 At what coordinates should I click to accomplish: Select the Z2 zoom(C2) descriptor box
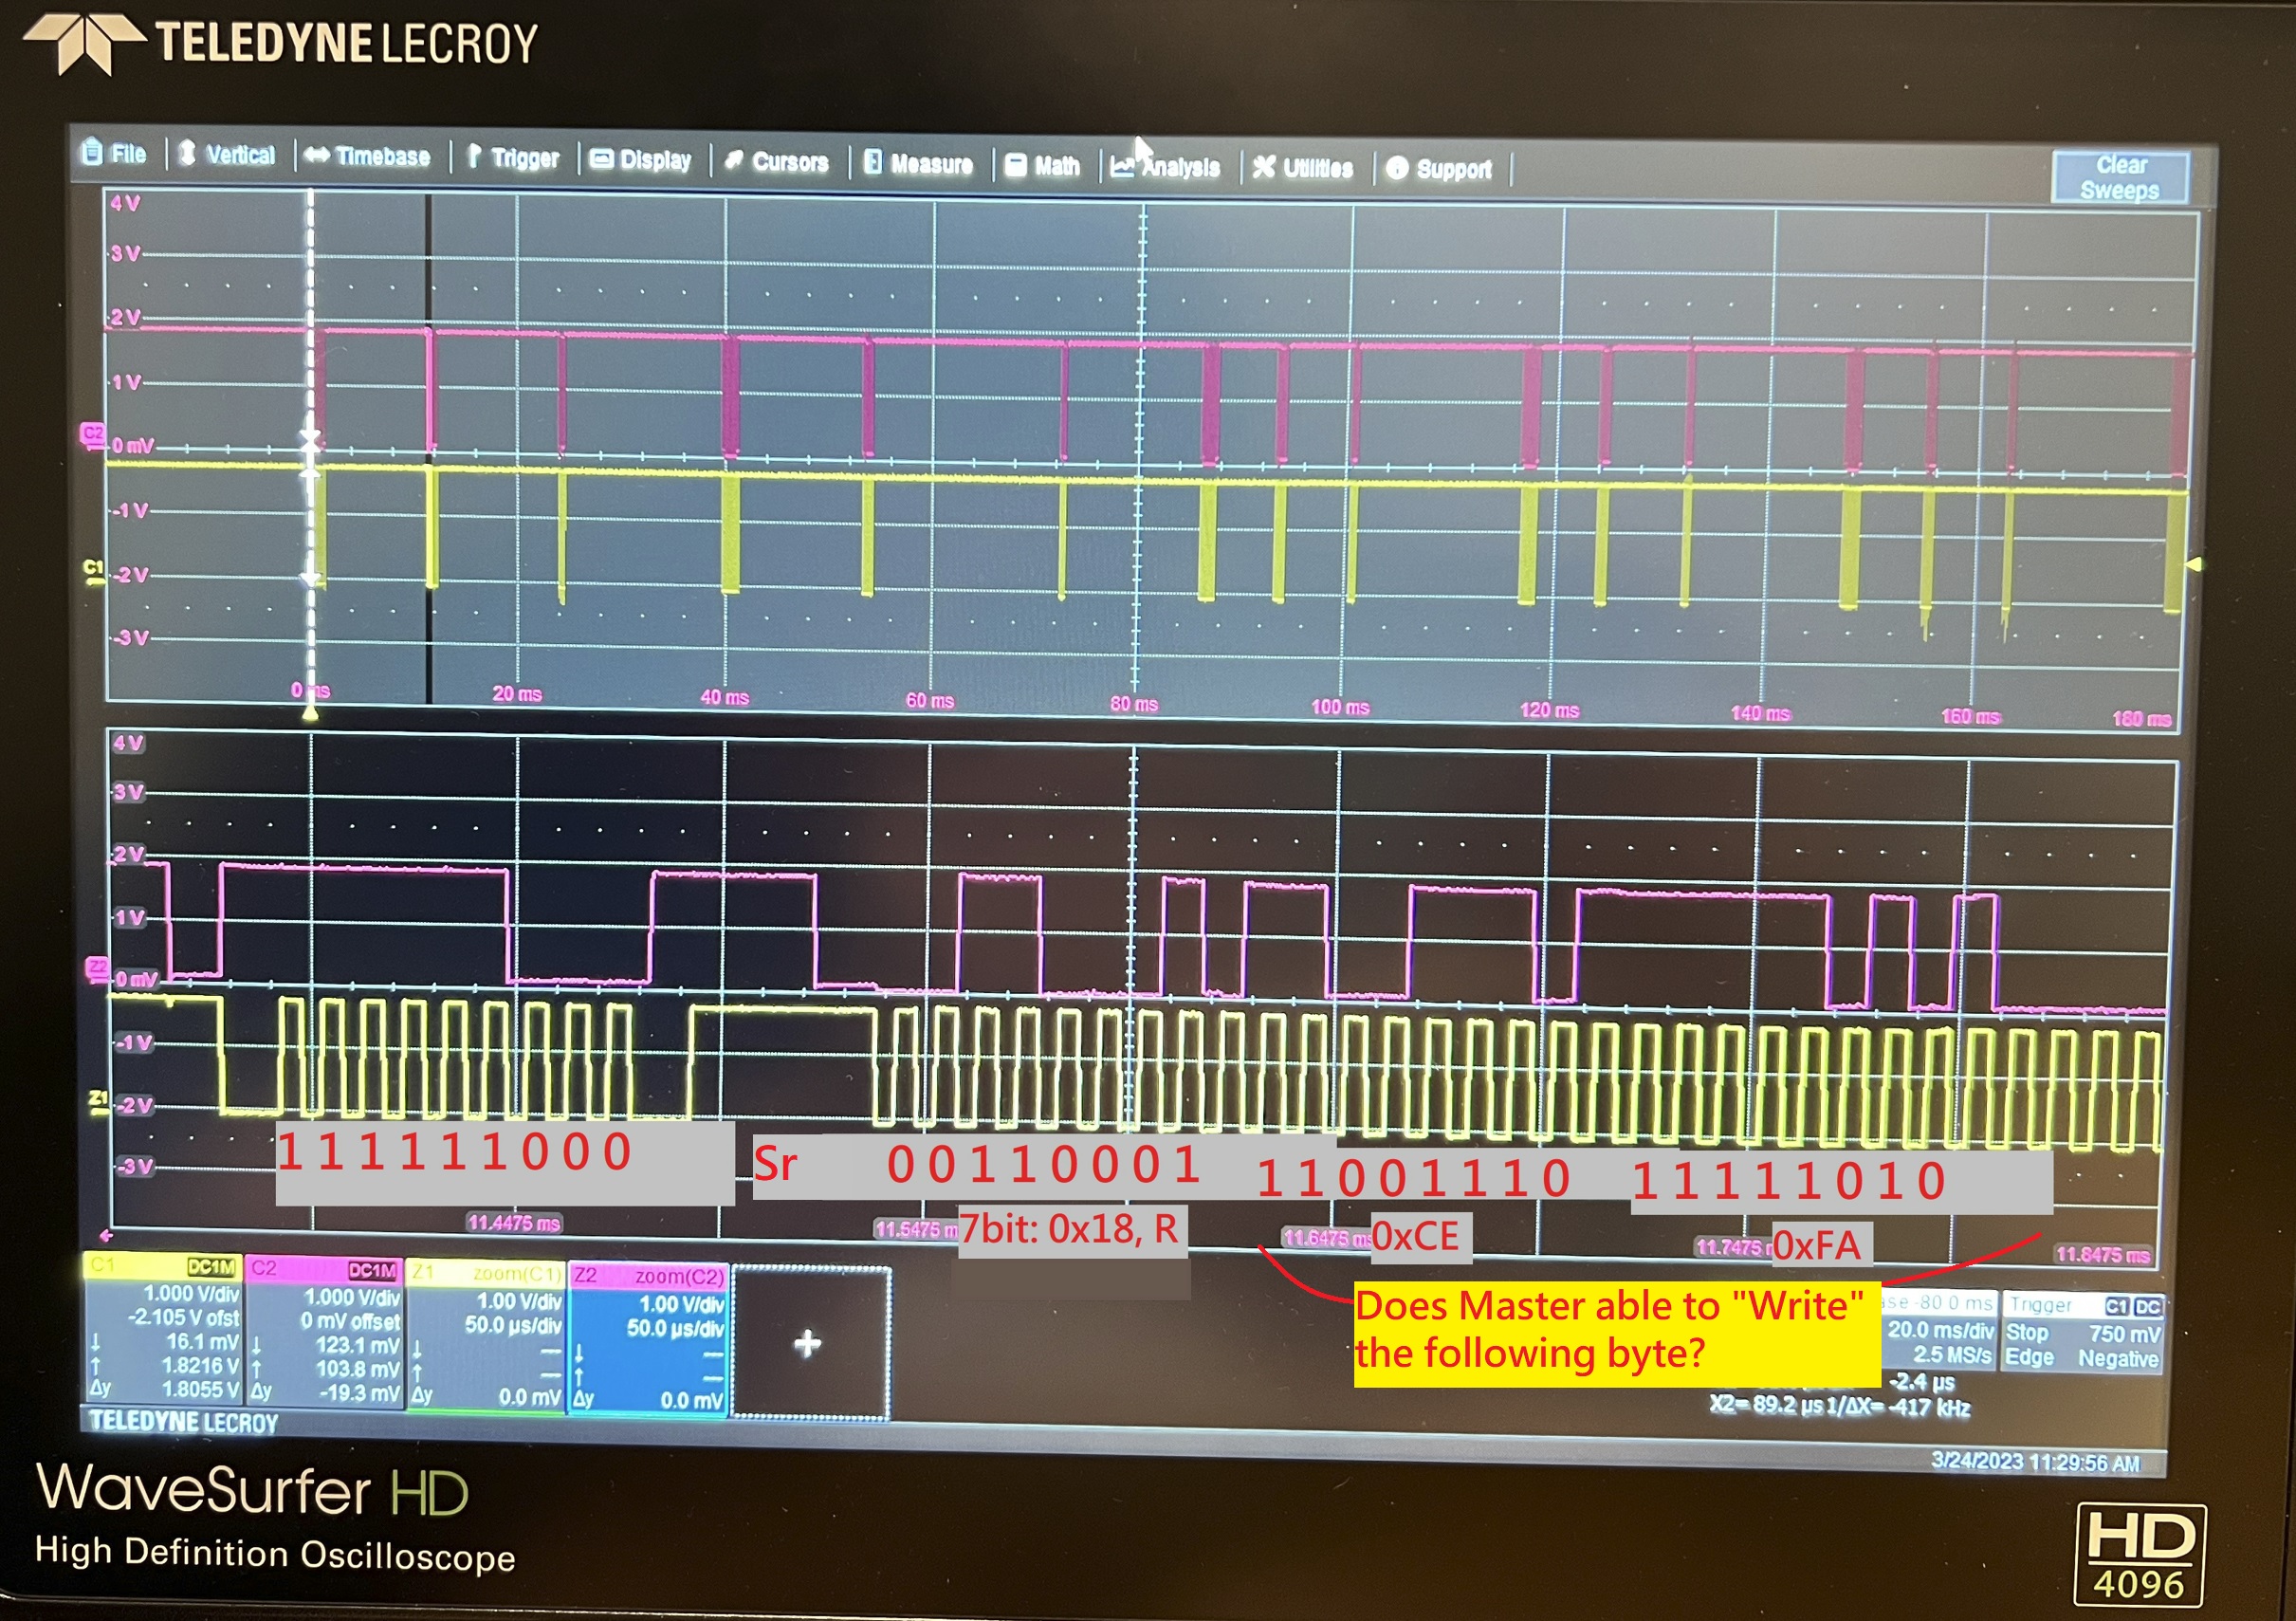pos(648,1342)
